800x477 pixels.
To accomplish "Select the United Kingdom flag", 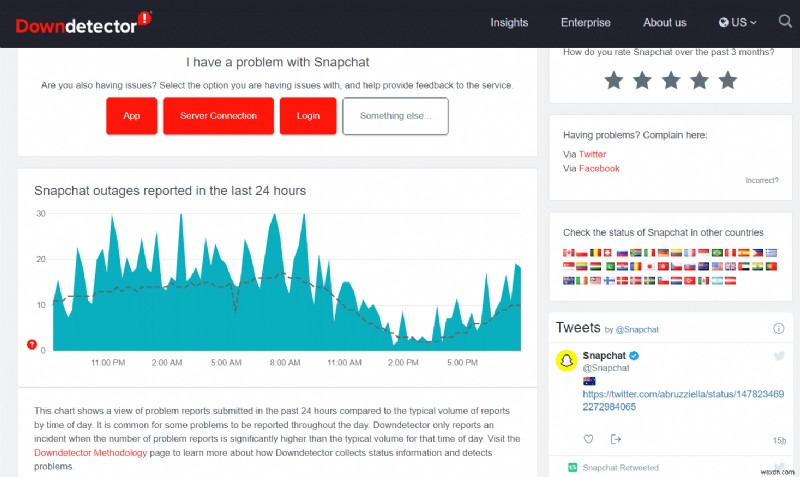I will (x=731, y=266).
